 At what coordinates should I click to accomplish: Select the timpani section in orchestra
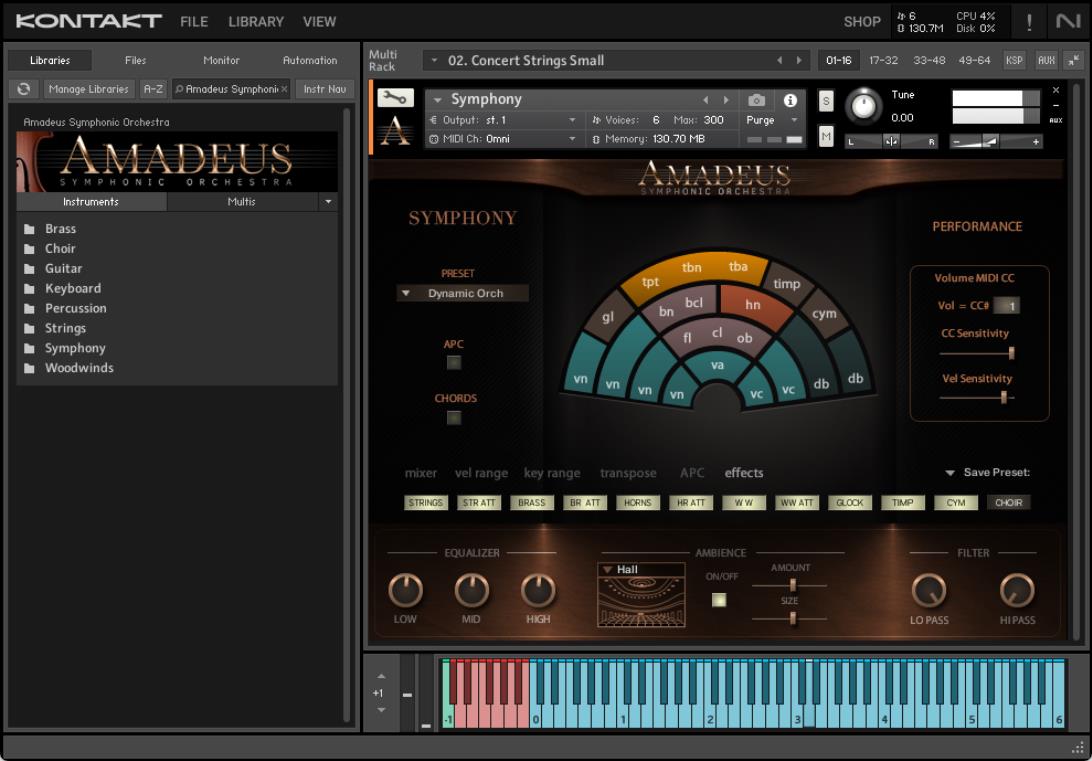787,284
